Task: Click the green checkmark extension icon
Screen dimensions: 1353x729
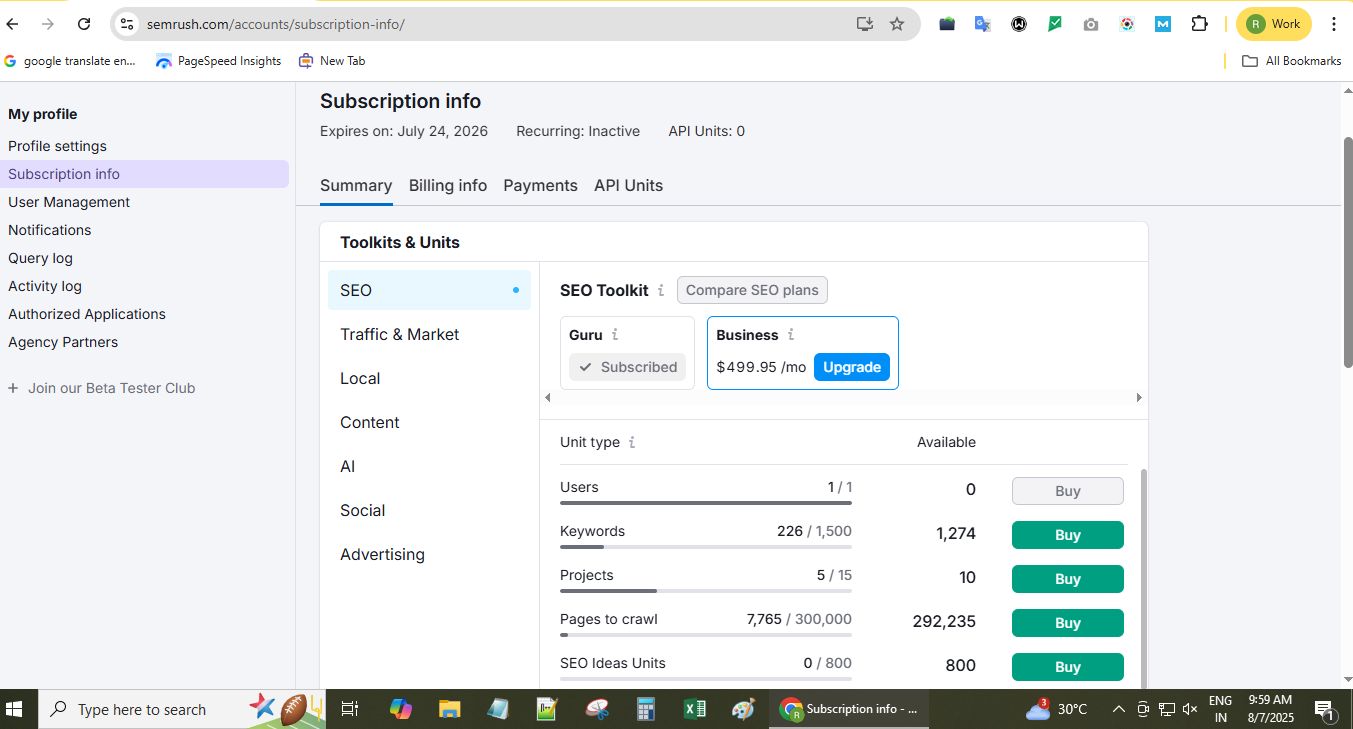Action: [x=1055, y=24]
